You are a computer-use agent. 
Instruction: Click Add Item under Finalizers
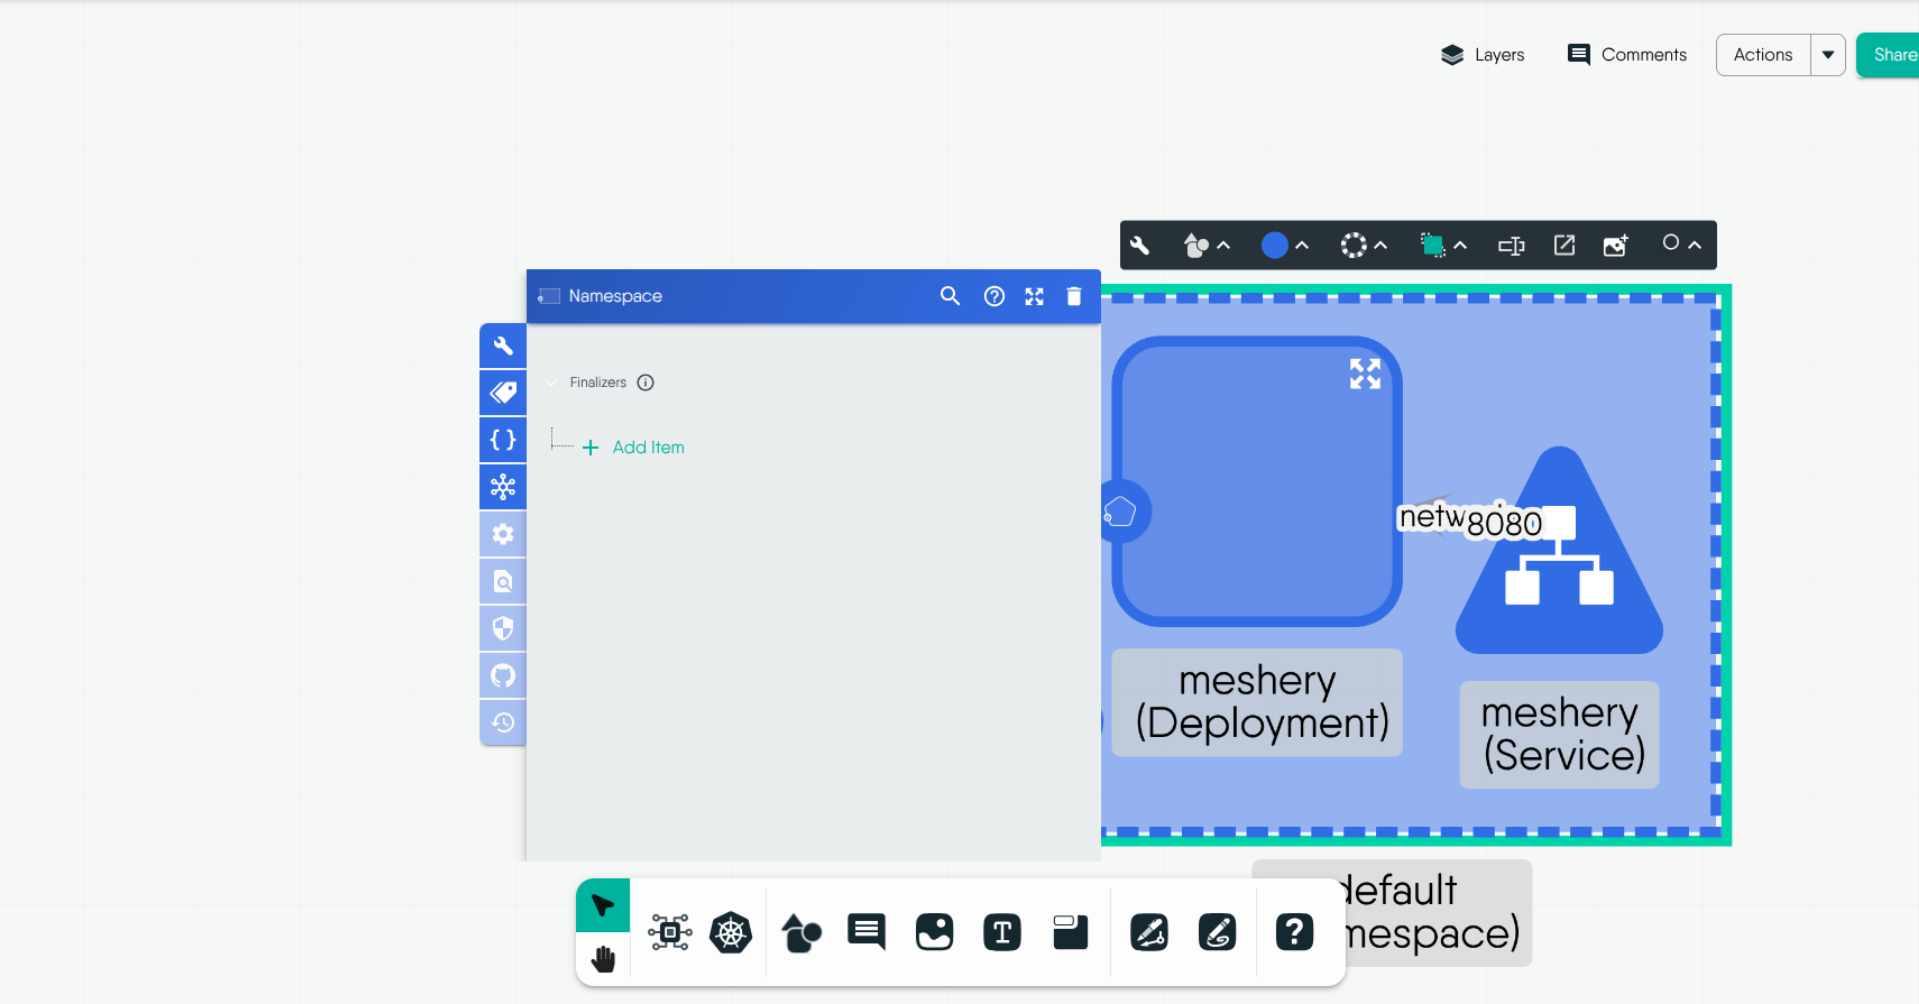(x=647, y=448)
